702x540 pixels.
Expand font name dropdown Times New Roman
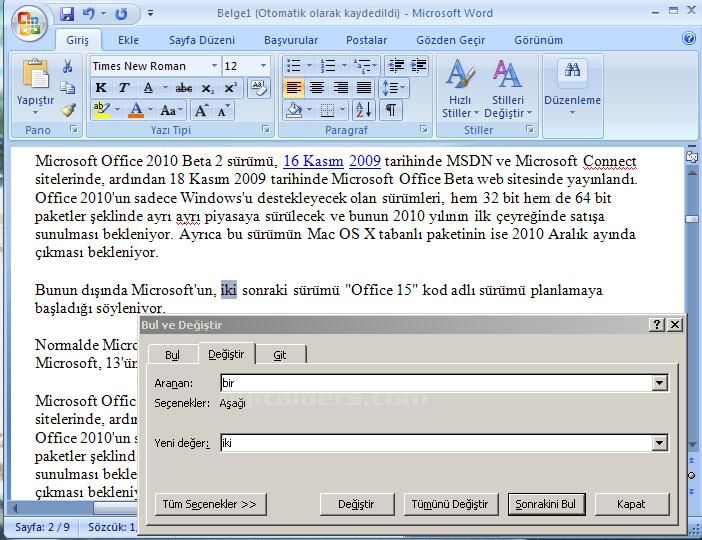point(214,66)
